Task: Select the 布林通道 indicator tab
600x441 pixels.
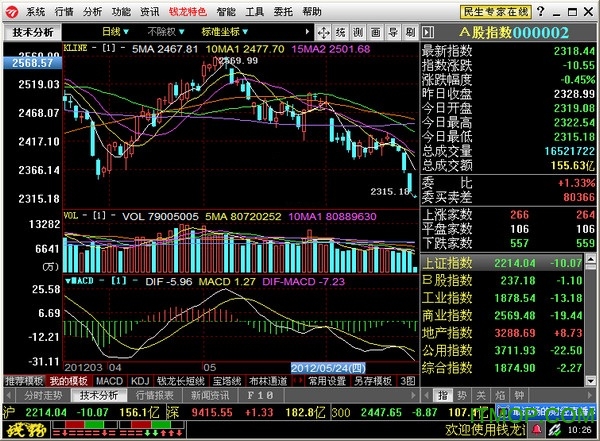Action: click(265, 381)
